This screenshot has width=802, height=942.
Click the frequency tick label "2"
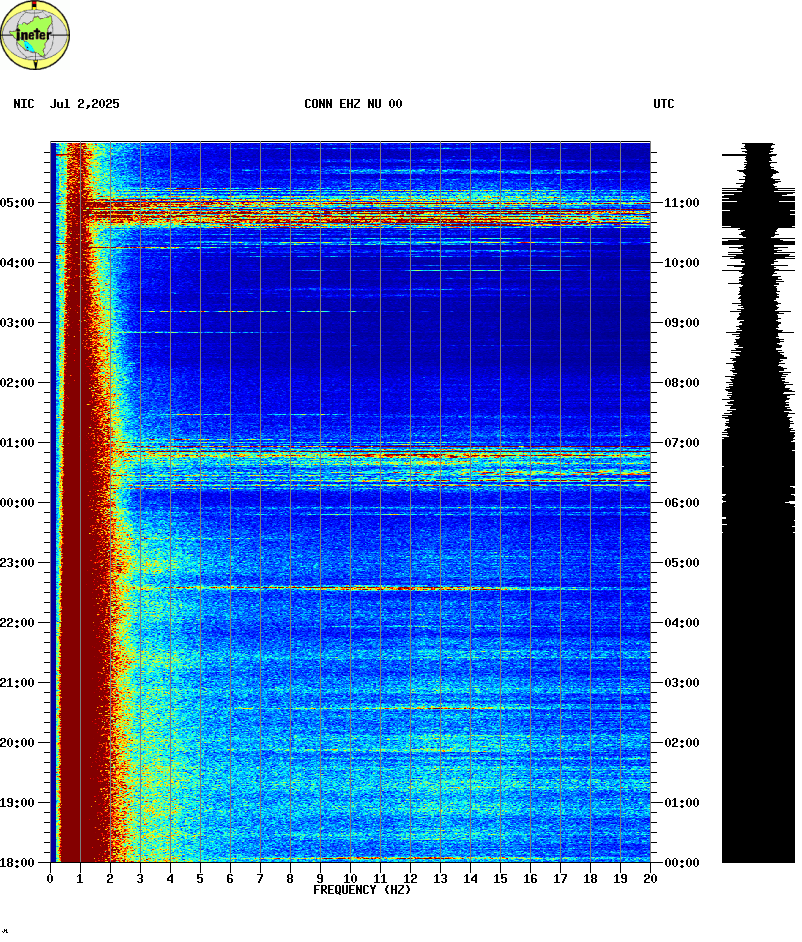pos(110,879)
